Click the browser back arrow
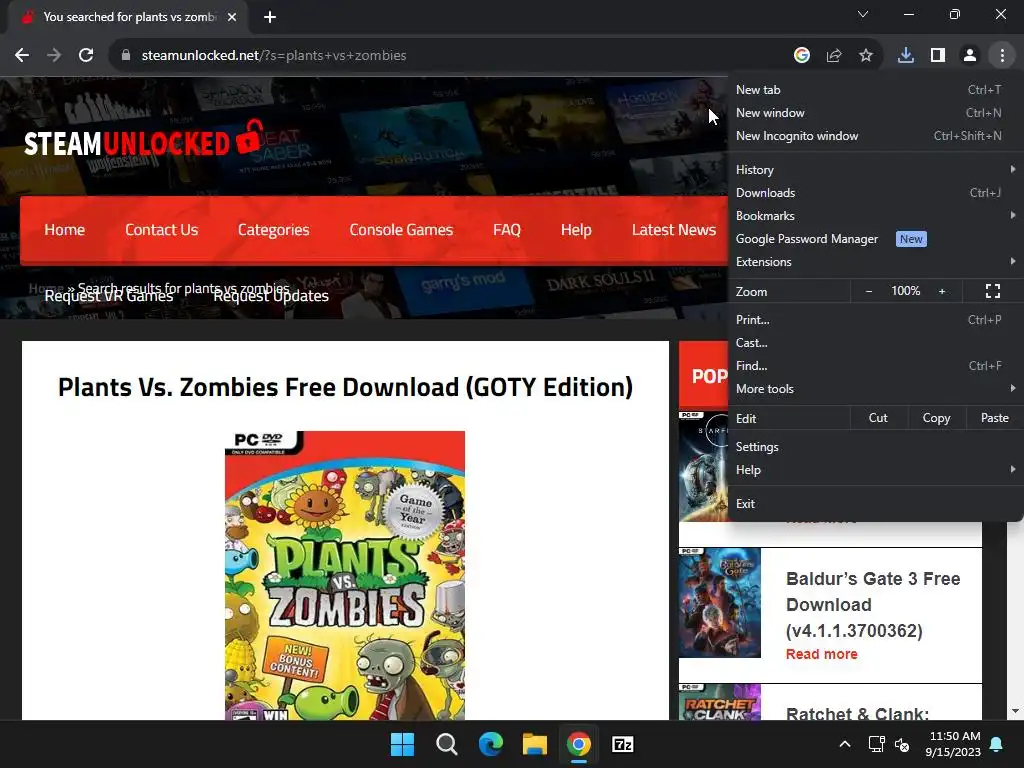 22,56
